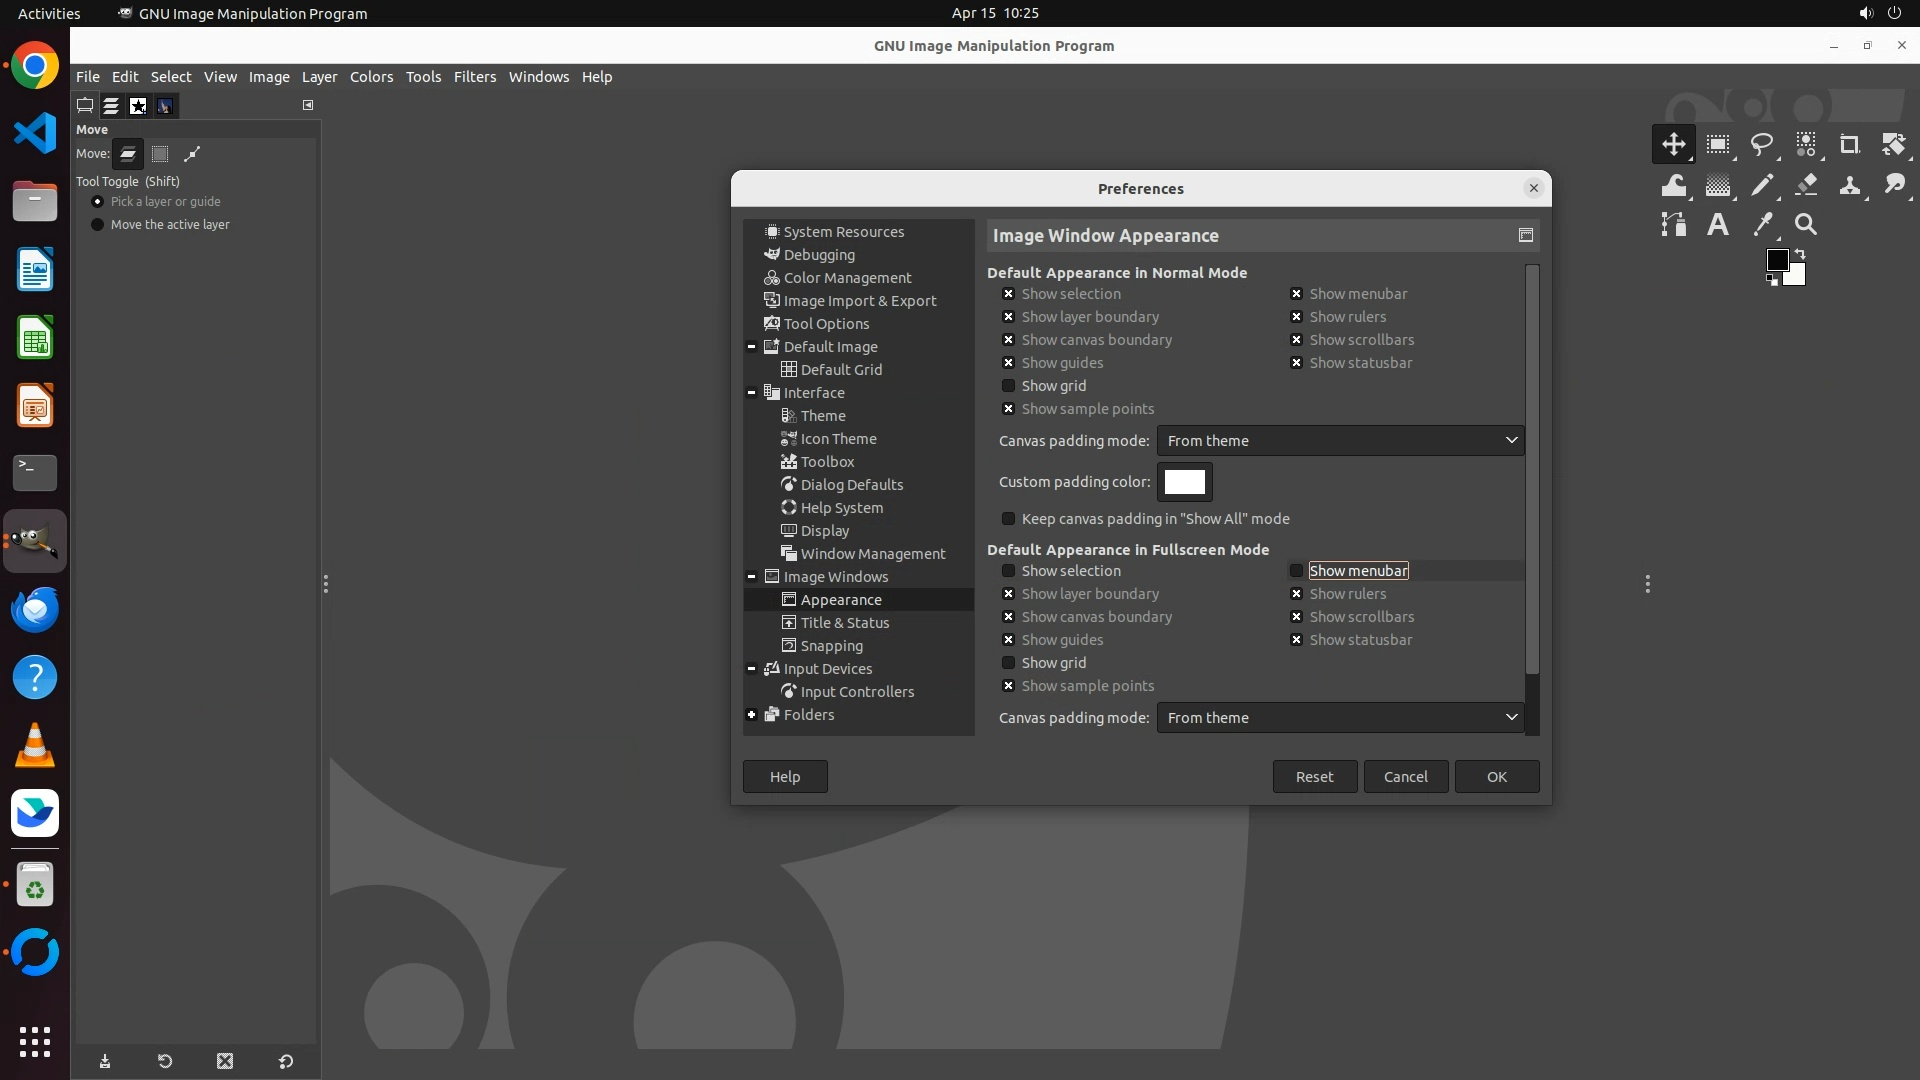The image size is (1920, 1080).
Task: Select the Free Select lasso tool
Action: [x=1762, y=145]
